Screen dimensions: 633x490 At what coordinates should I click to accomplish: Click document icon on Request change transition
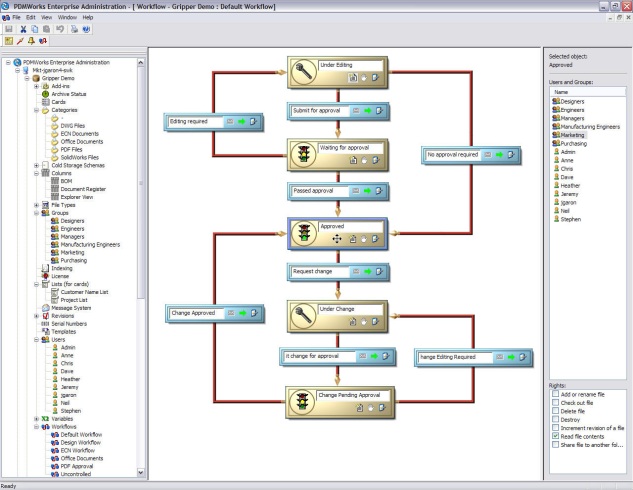pos(379,272)
